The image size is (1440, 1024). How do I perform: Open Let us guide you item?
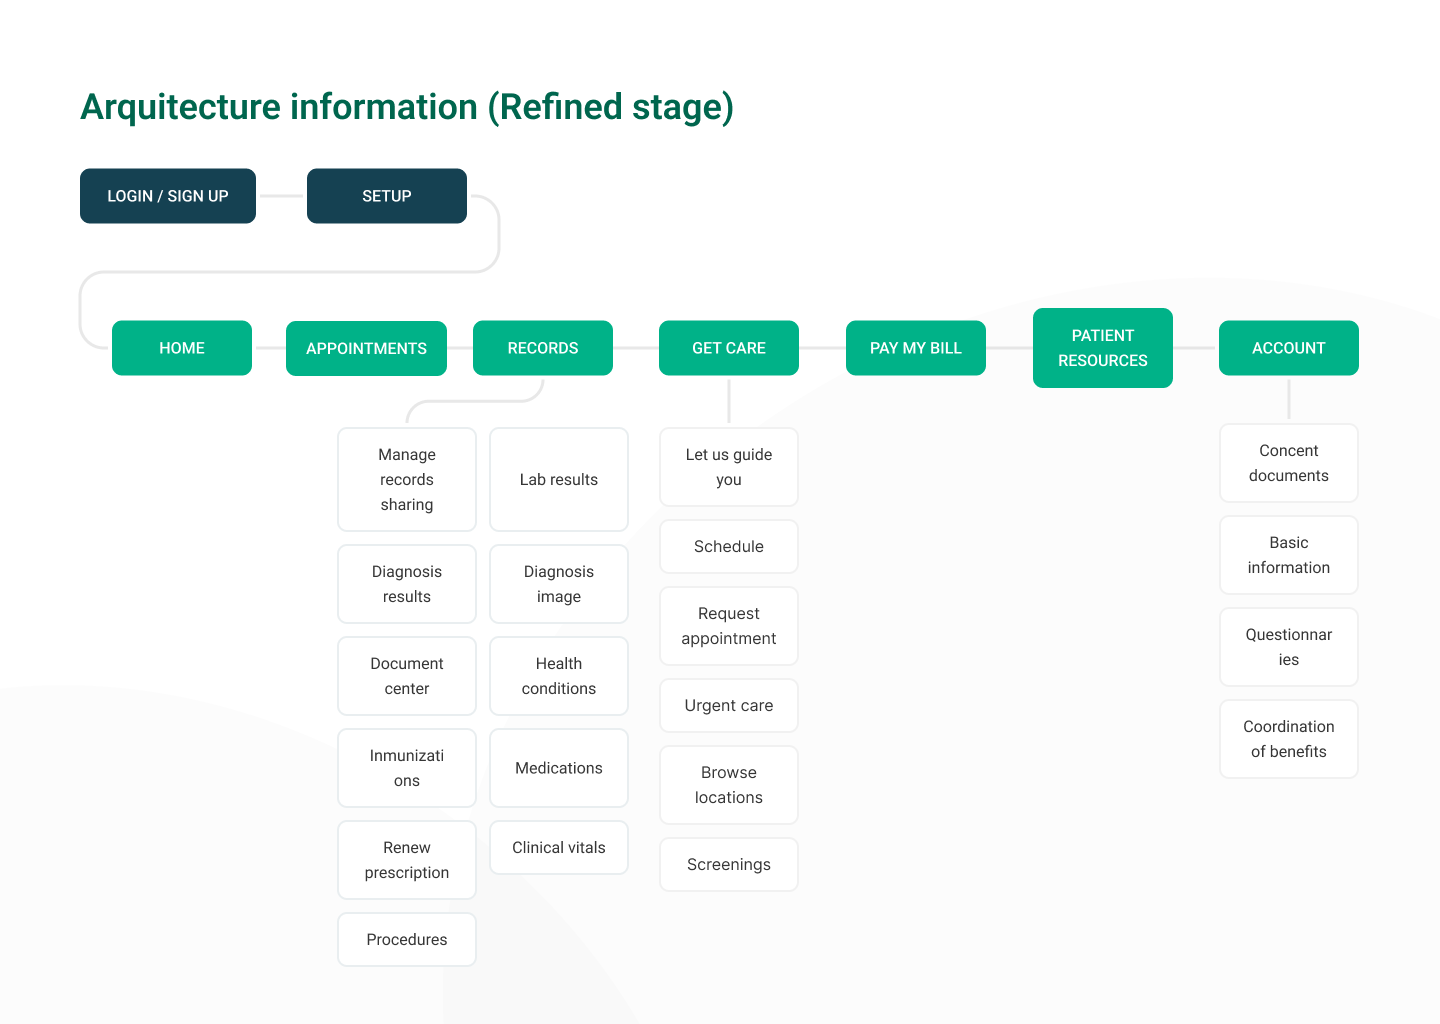[x=729, y=467]
